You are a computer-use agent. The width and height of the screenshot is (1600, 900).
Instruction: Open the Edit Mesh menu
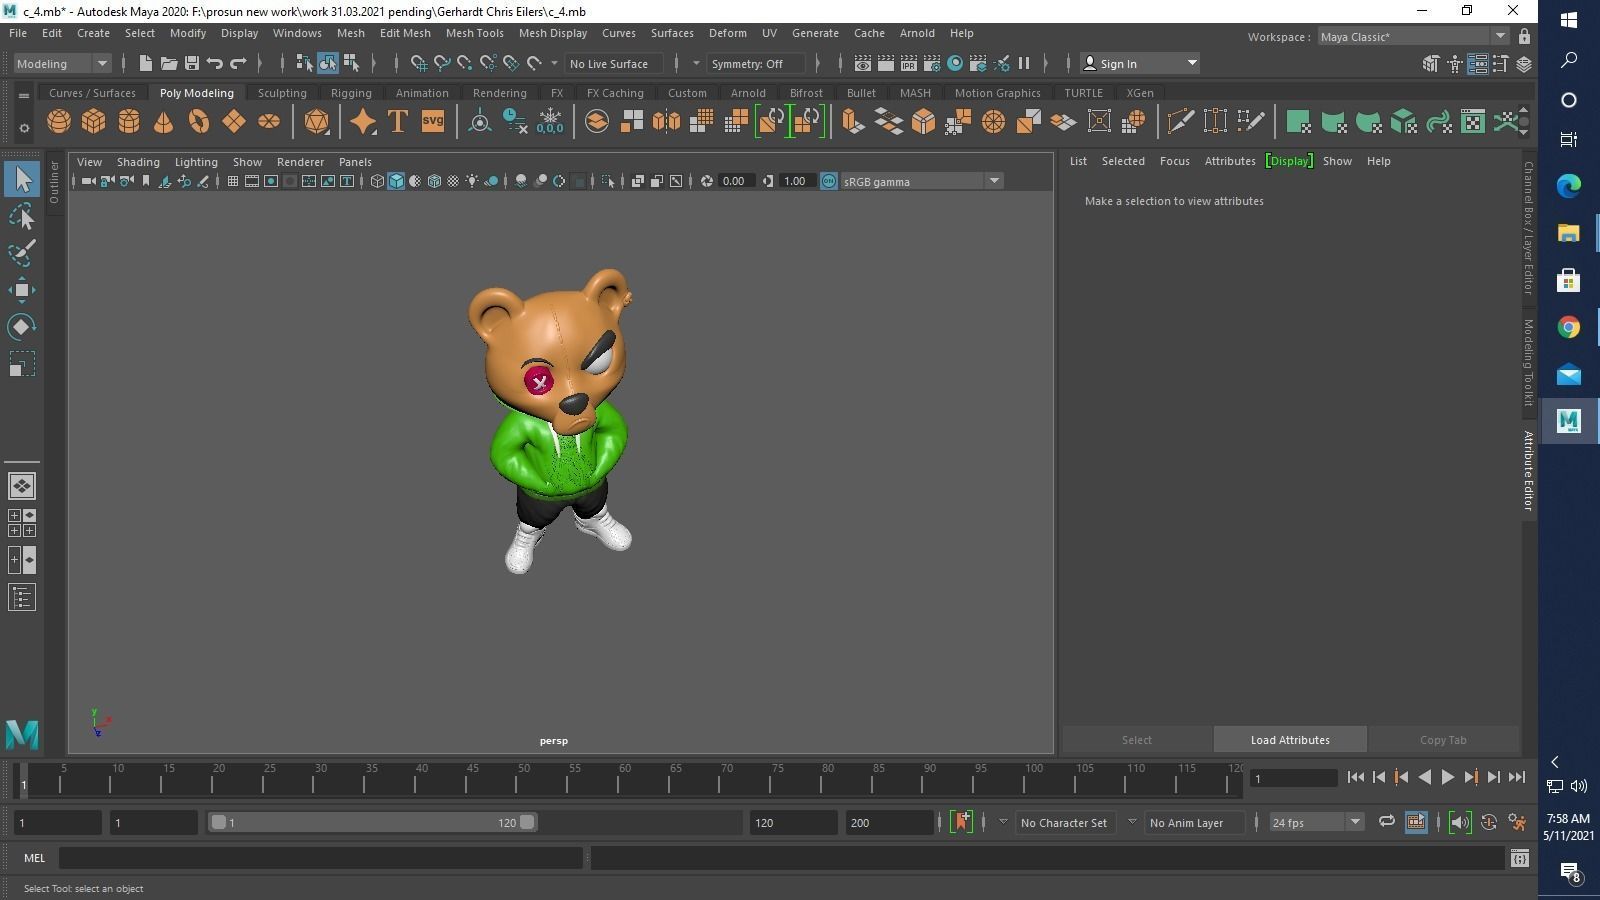(x=405, y=33)
